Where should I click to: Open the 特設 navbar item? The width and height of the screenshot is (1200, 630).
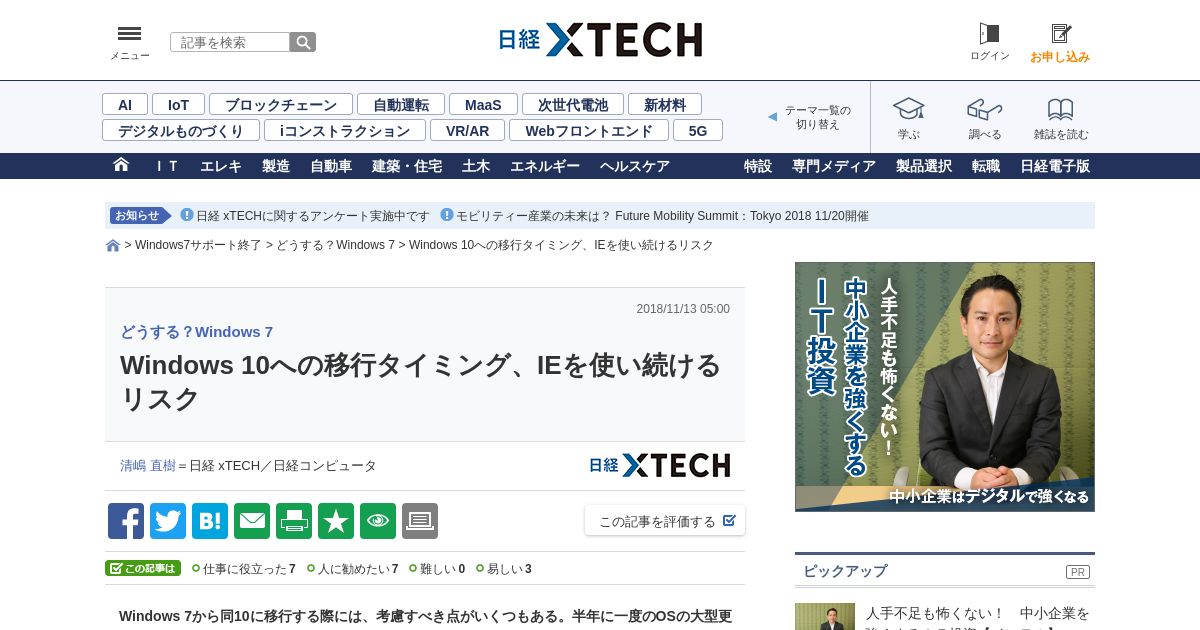[758, 166]
